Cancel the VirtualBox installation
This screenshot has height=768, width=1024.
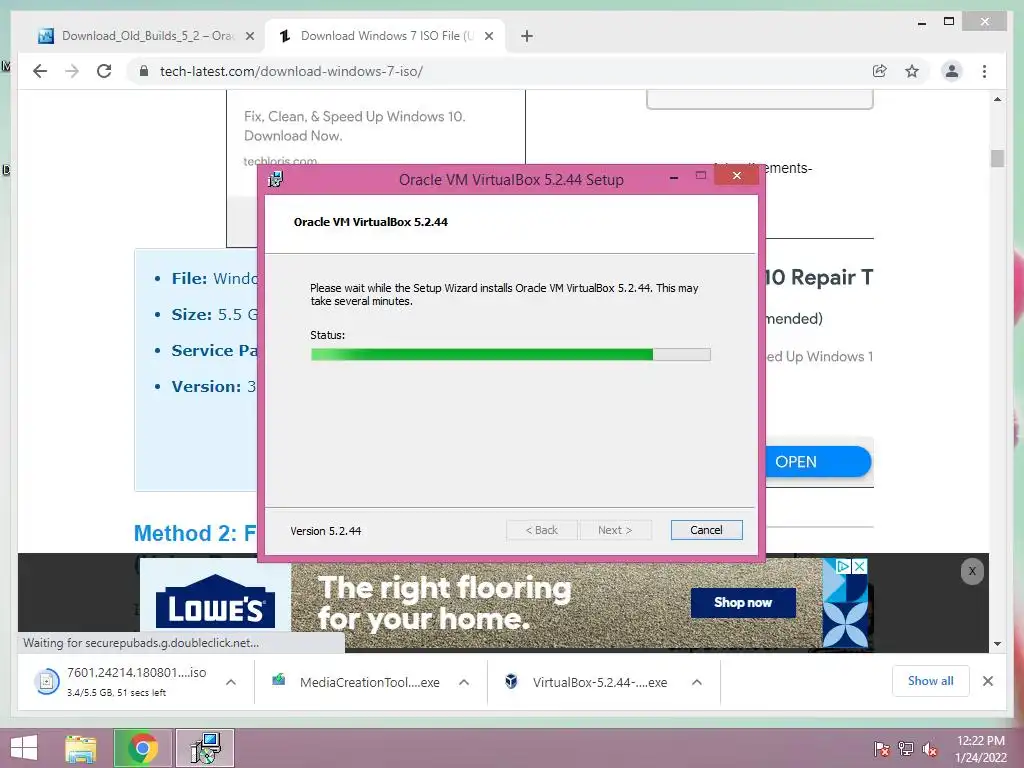click(706, 530)
